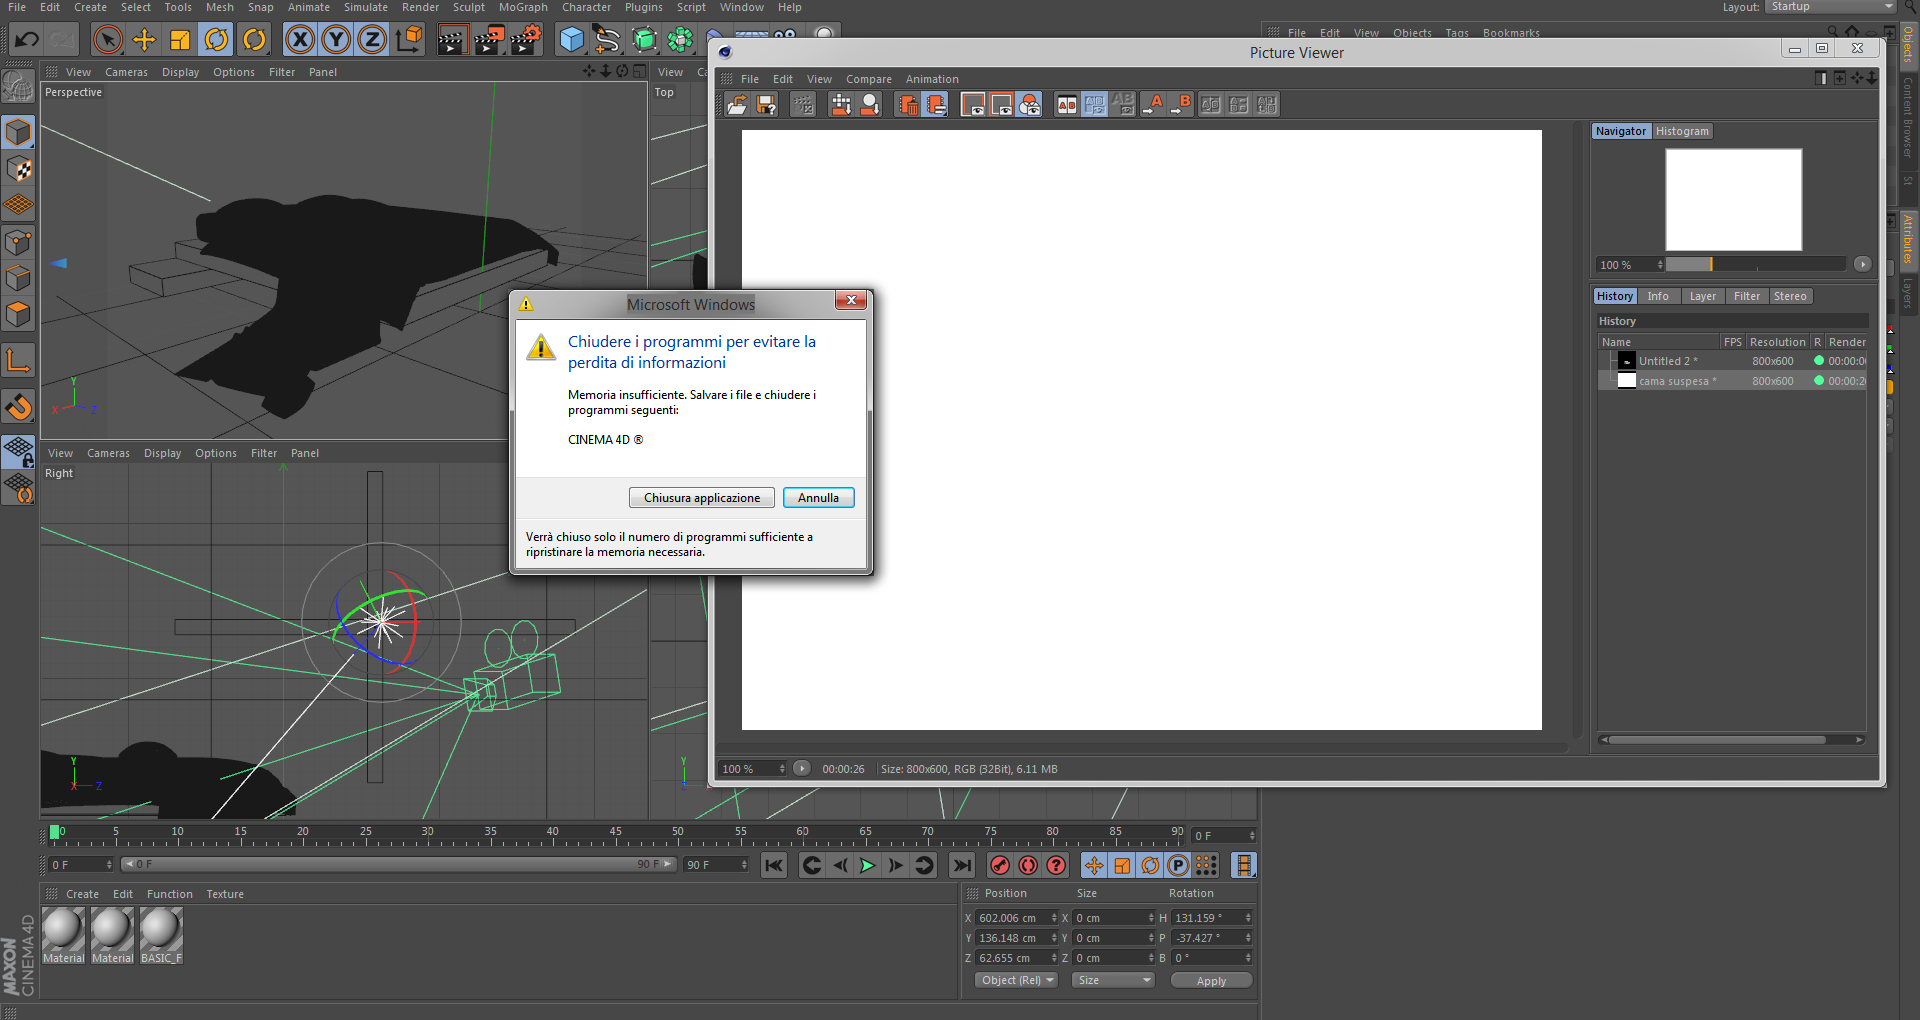1920x1020 pixels.
Task: Toggle Parameter keyframe recording P button
Action: tap(1178, 866)
